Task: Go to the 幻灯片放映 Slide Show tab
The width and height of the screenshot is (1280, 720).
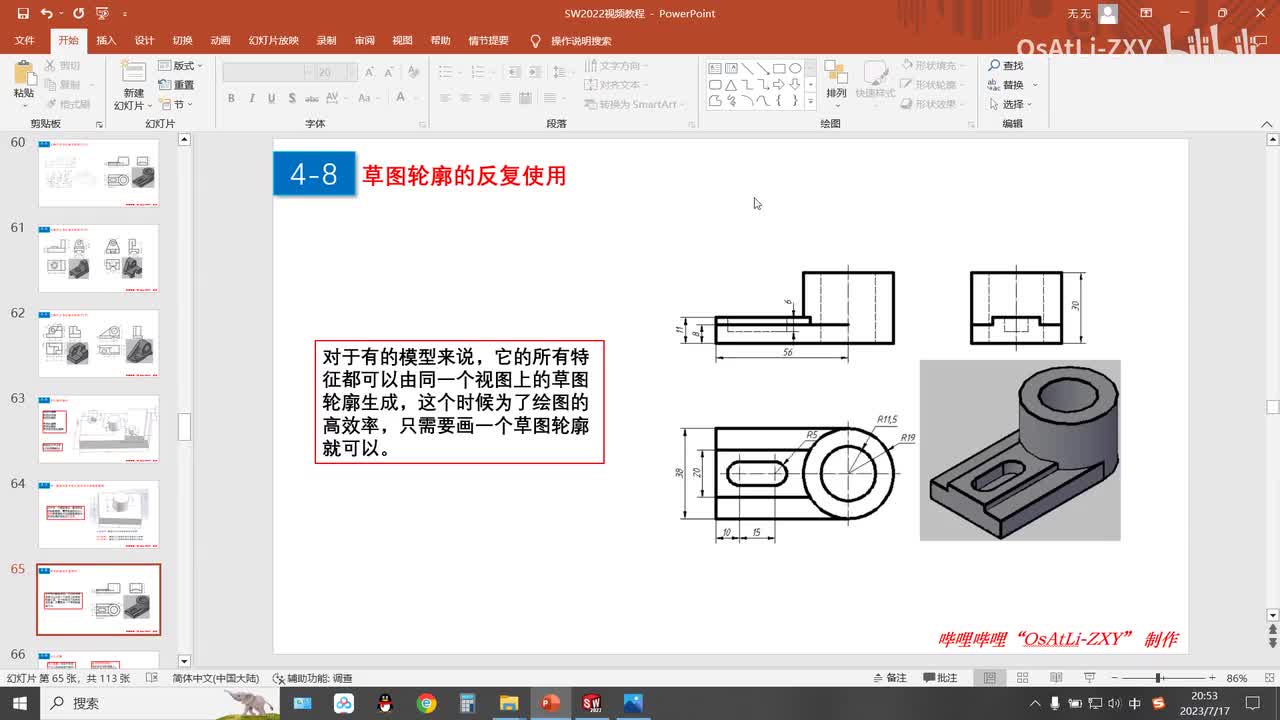Action: [273, 41]
